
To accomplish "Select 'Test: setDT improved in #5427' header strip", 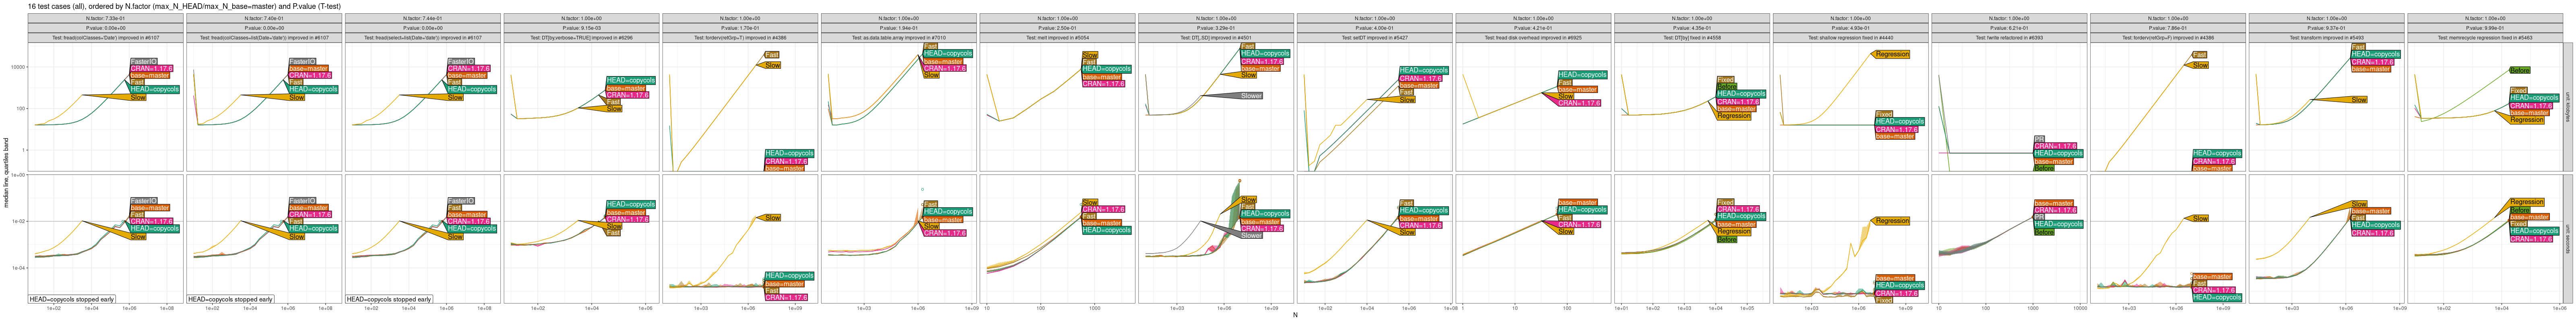I will click(1374, 38).
